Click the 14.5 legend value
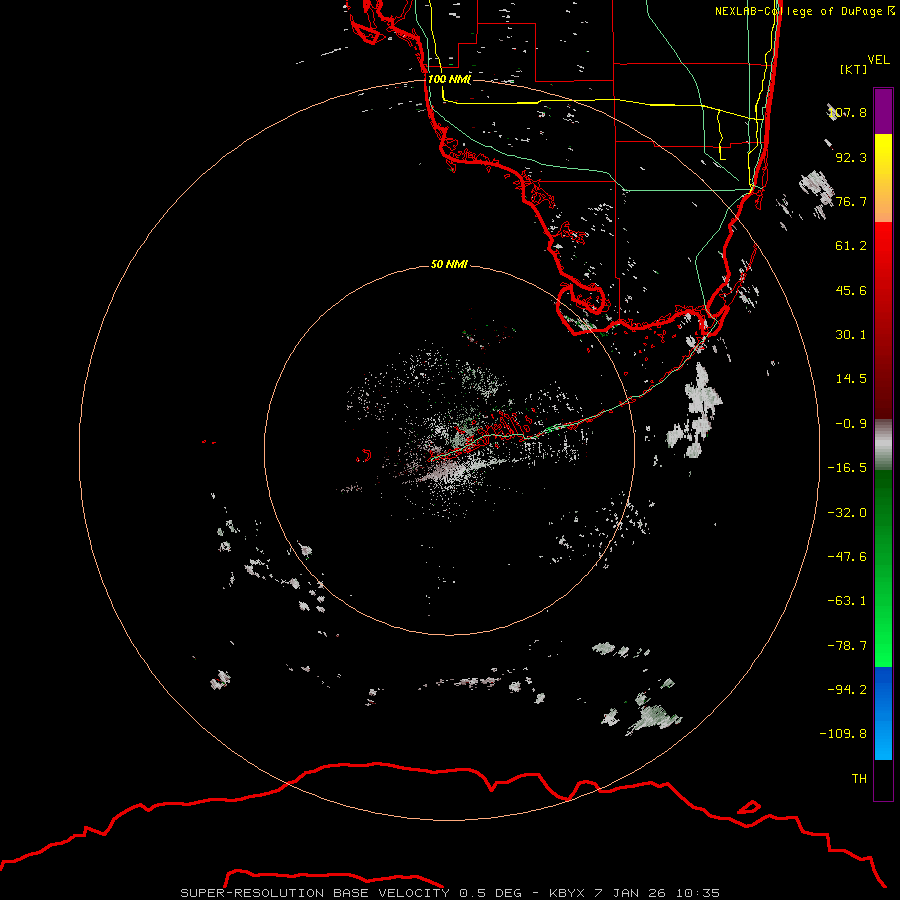The image size is (900, 900). tap(851, 379)
